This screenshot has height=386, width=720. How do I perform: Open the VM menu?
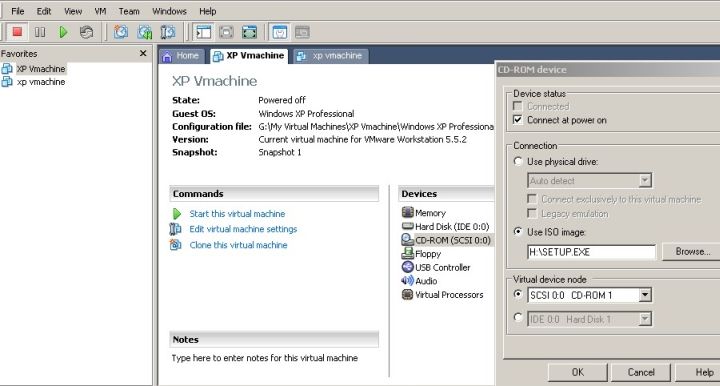coord(100,11)
